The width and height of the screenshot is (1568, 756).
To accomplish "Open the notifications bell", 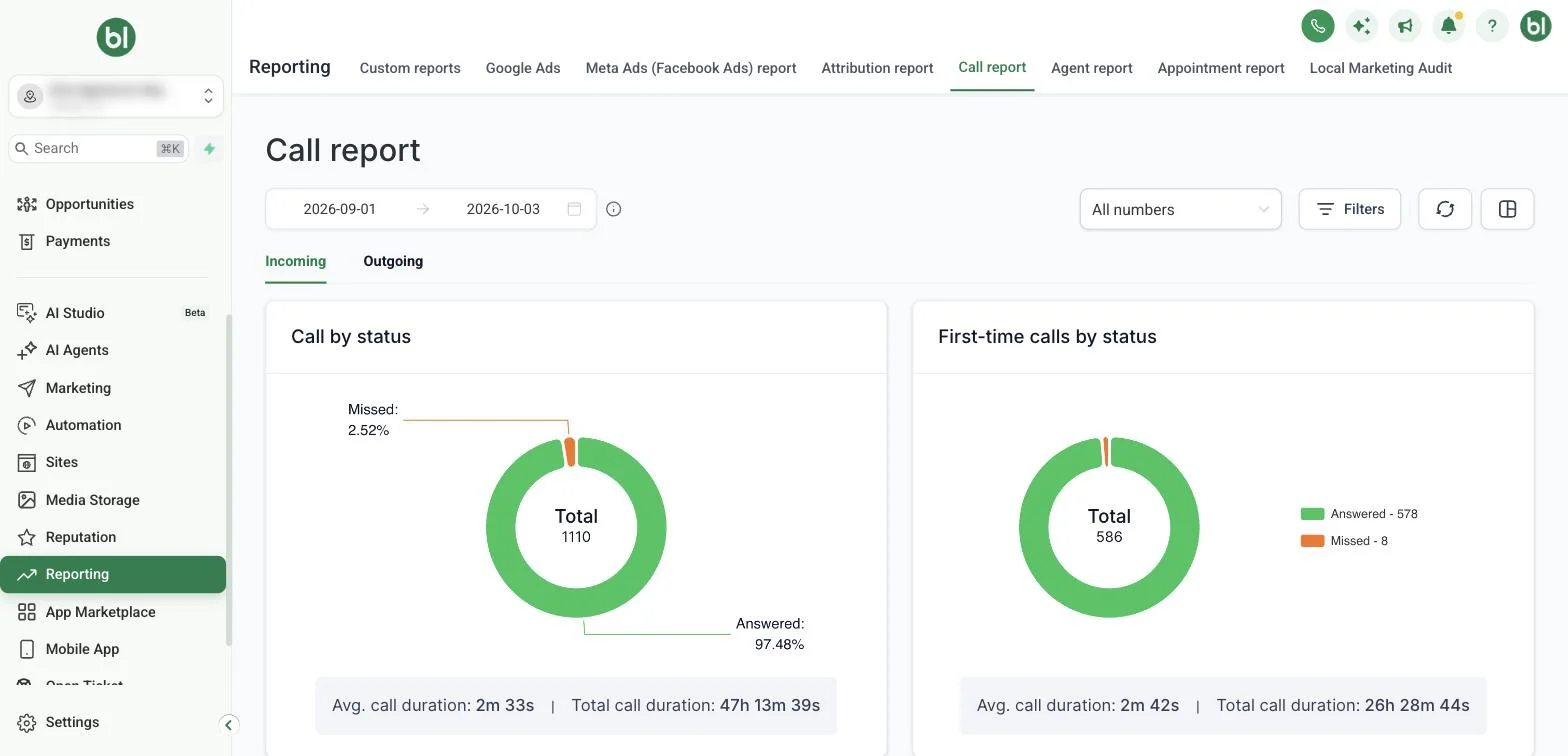I will [x=1448, y=26].
